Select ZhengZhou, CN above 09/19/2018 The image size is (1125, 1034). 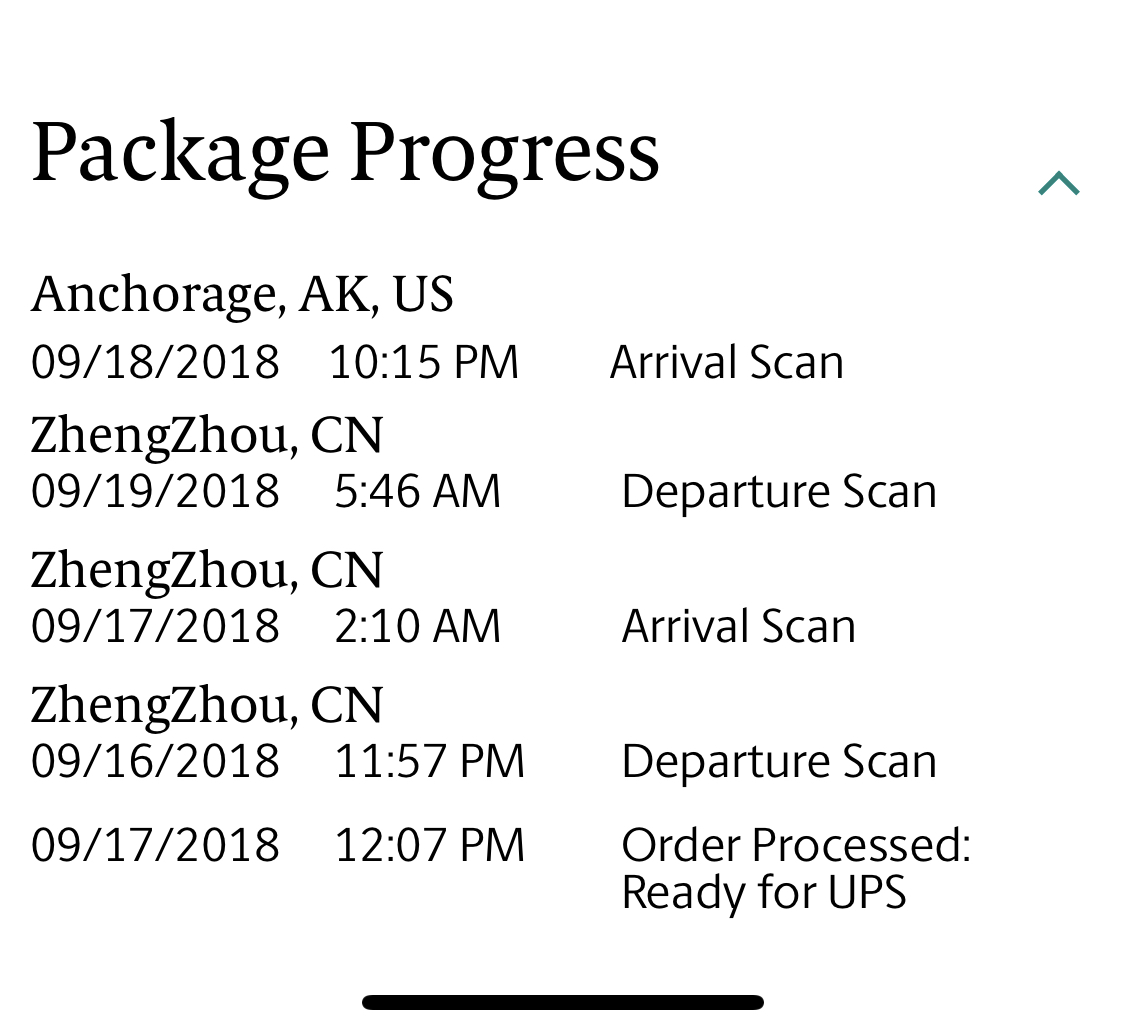coord(207,436)
